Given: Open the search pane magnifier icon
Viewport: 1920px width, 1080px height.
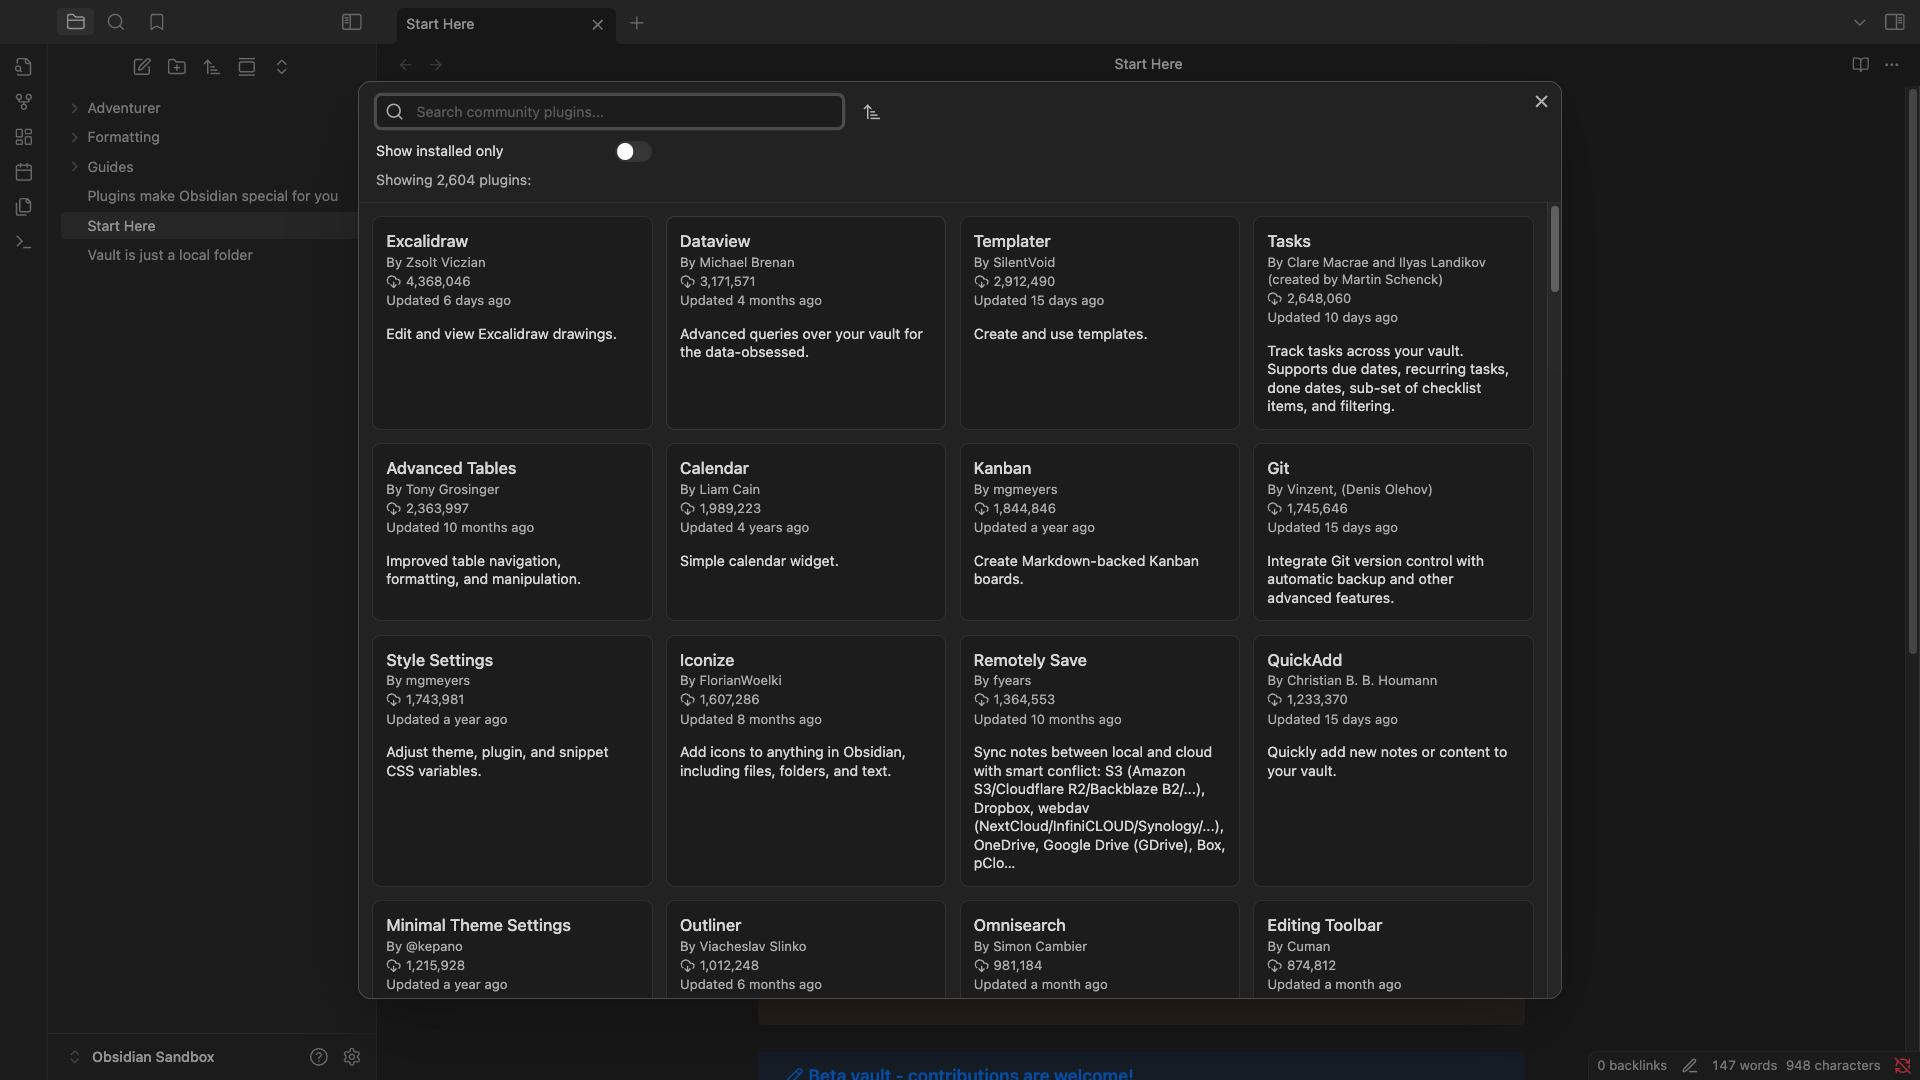Looking at the screenshot, I should click(116, 22).
